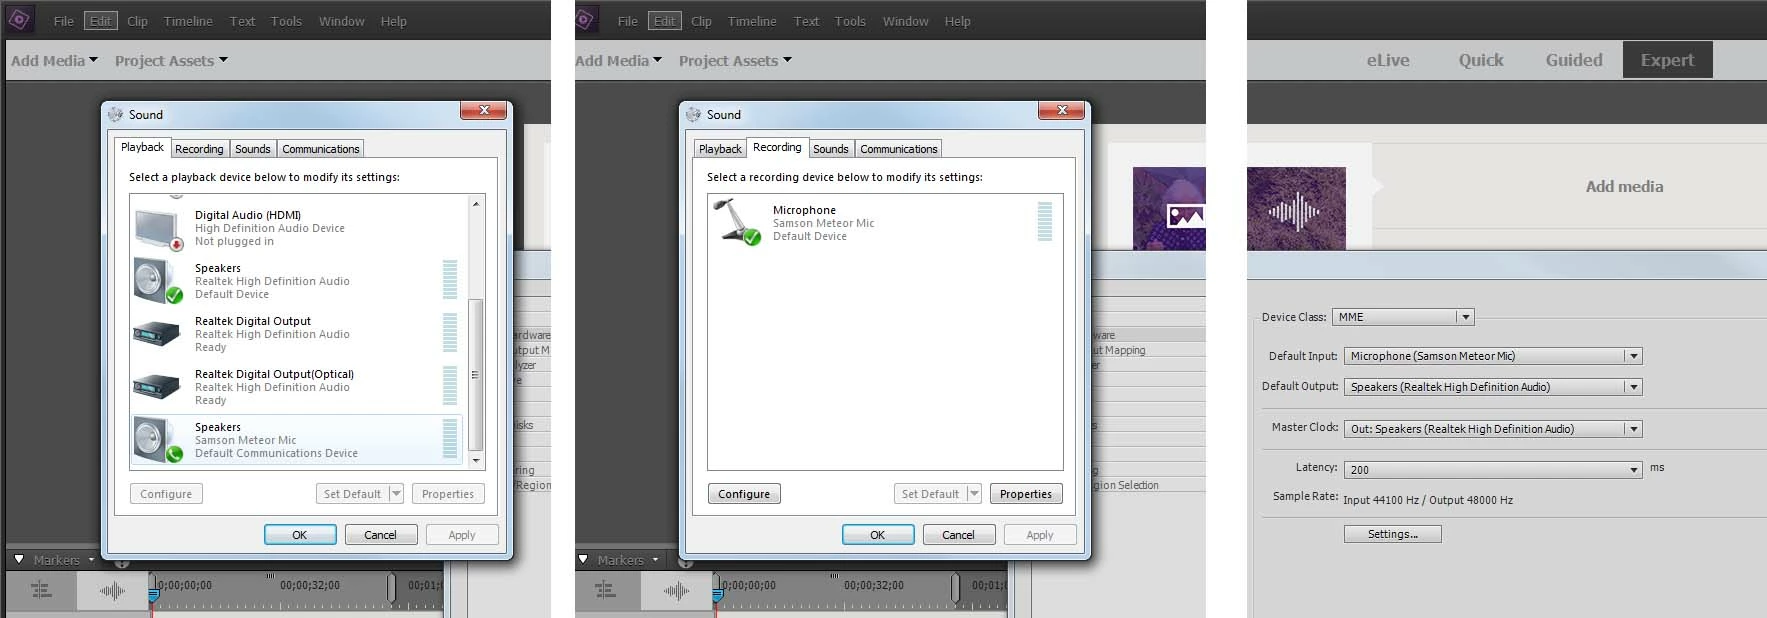The width and height of the screenshot is (1767, 618).
Task: Click Properties in the Recording Sound dialog
Action: 1026,494
